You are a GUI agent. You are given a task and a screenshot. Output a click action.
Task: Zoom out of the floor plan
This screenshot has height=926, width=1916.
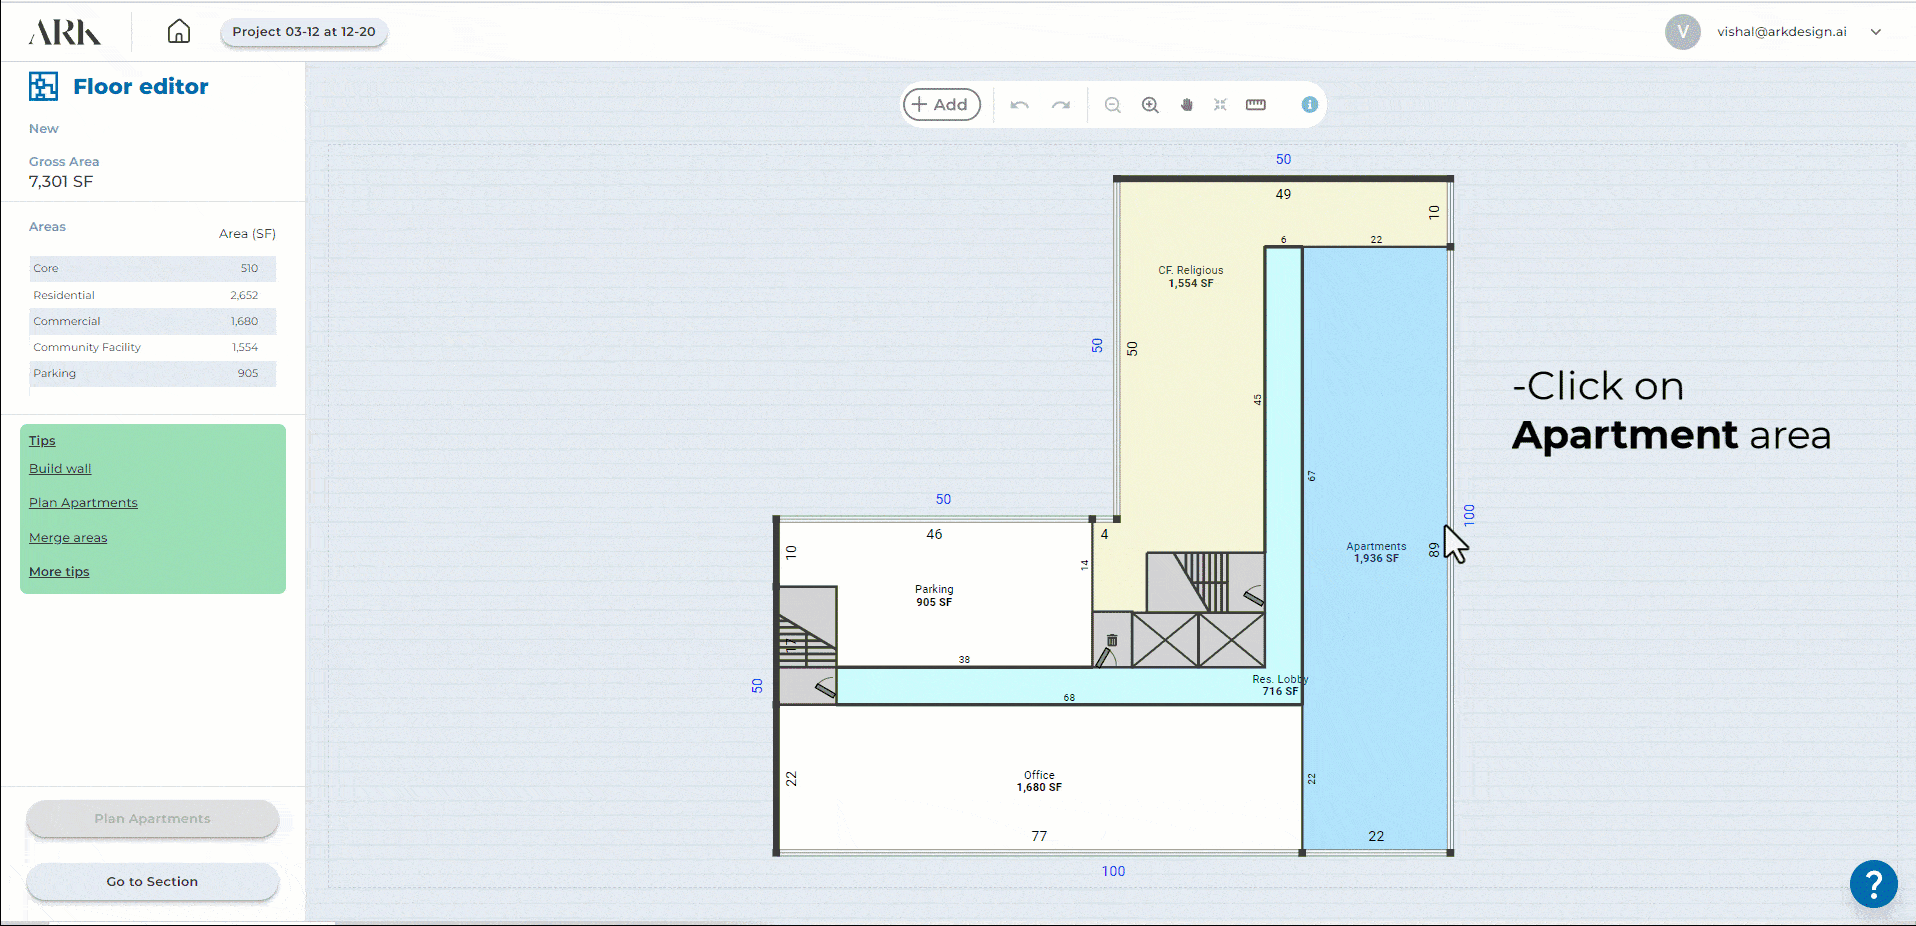1112,105
